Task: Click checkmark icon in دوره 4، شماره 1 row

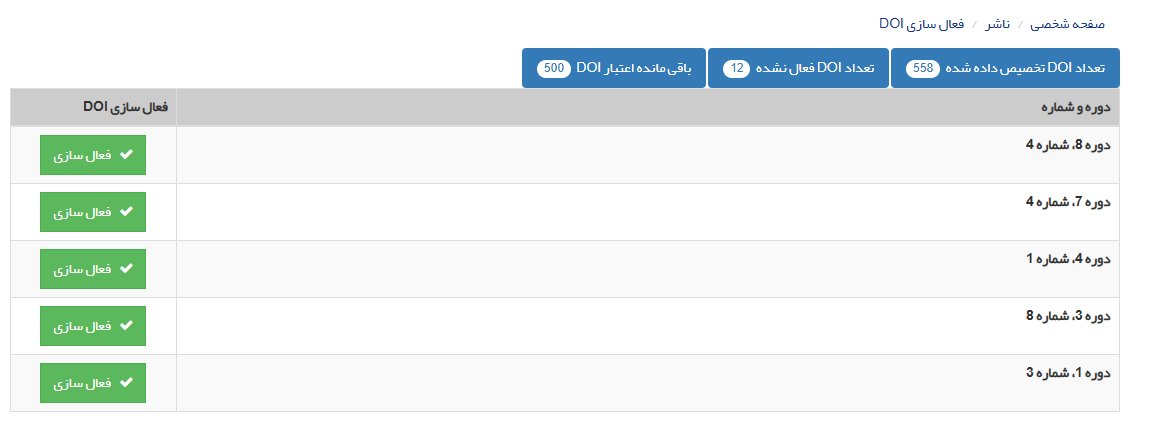Action: pyautogui.click(x=126, y=269)
